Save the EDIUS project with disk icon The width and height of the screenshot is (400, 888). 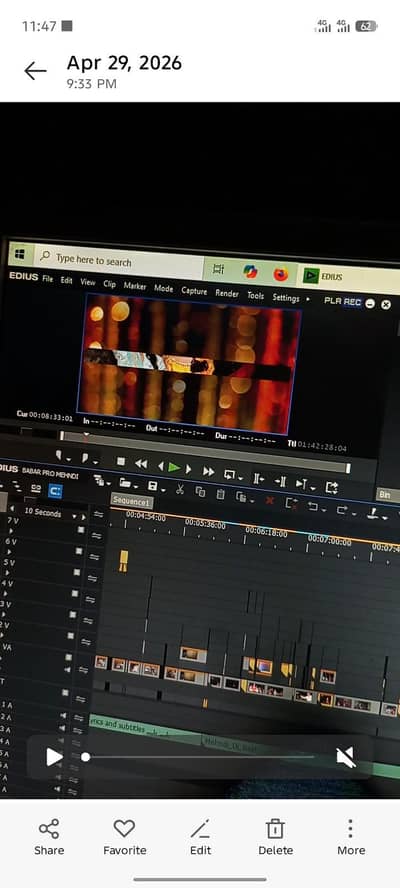coord(152,486)
